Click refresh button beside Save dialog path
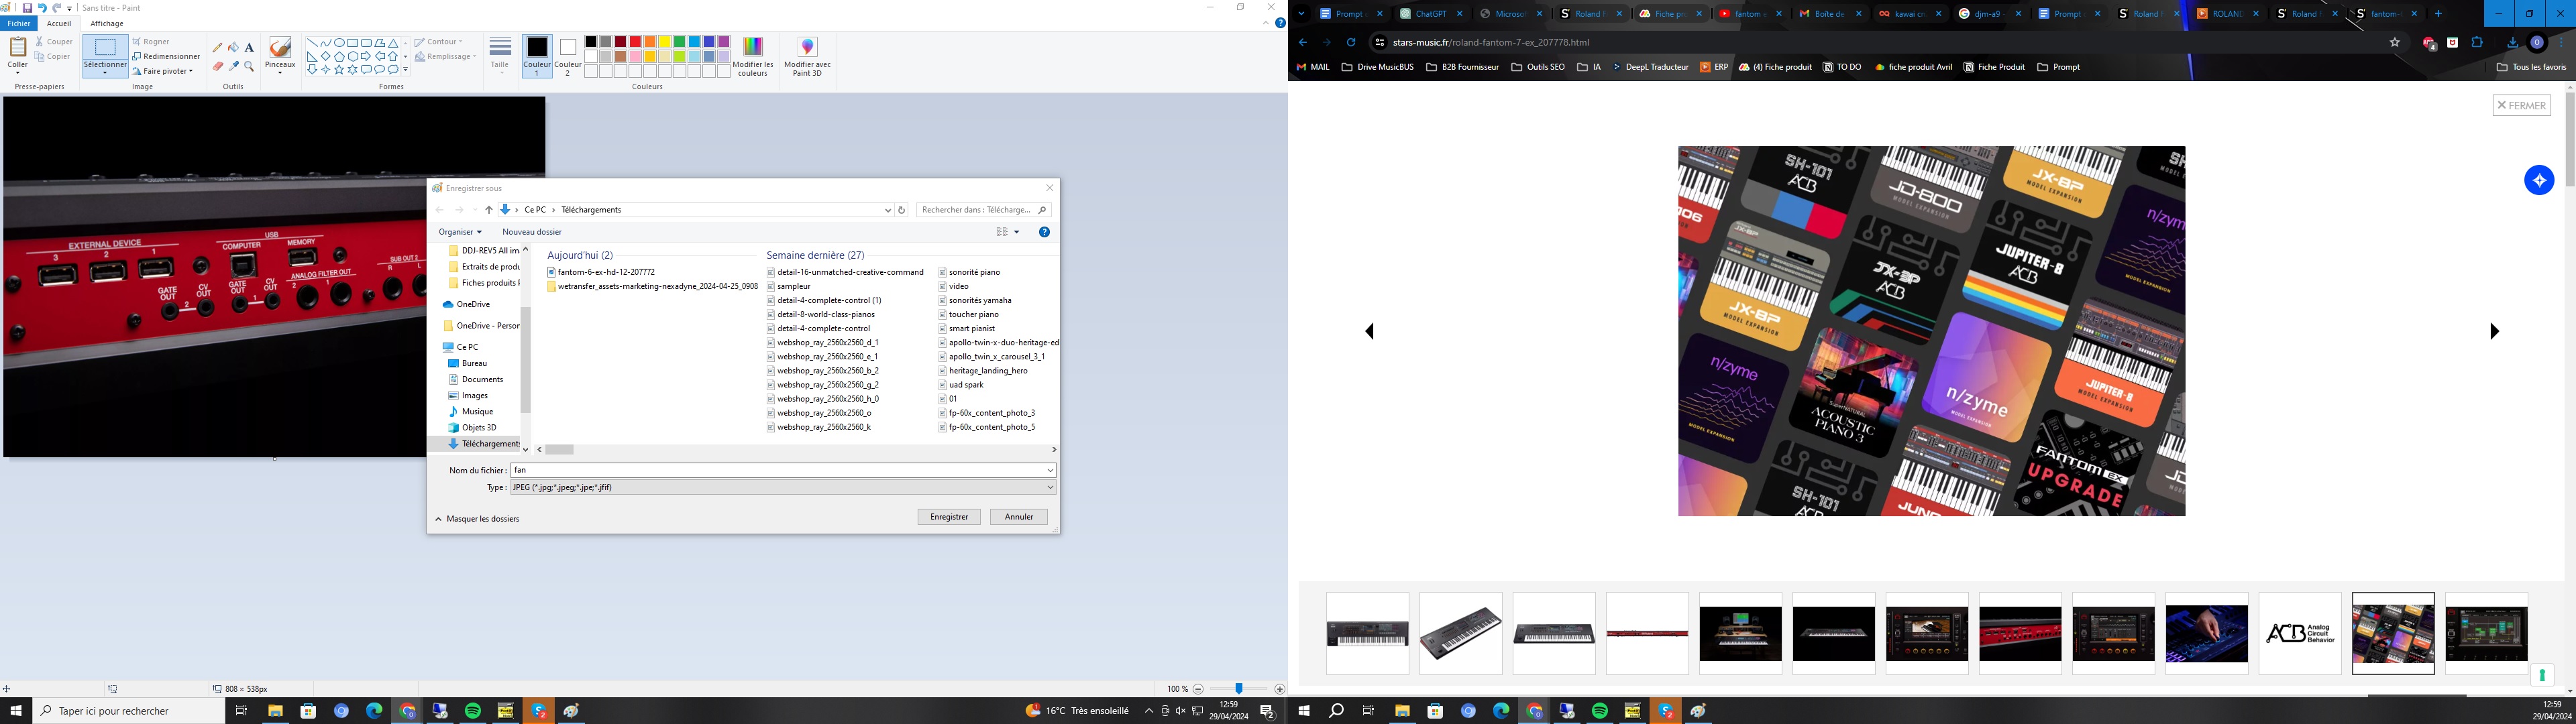Image resolution: width=2576 pixels, height=724 pixels. (x=902, y=210)
